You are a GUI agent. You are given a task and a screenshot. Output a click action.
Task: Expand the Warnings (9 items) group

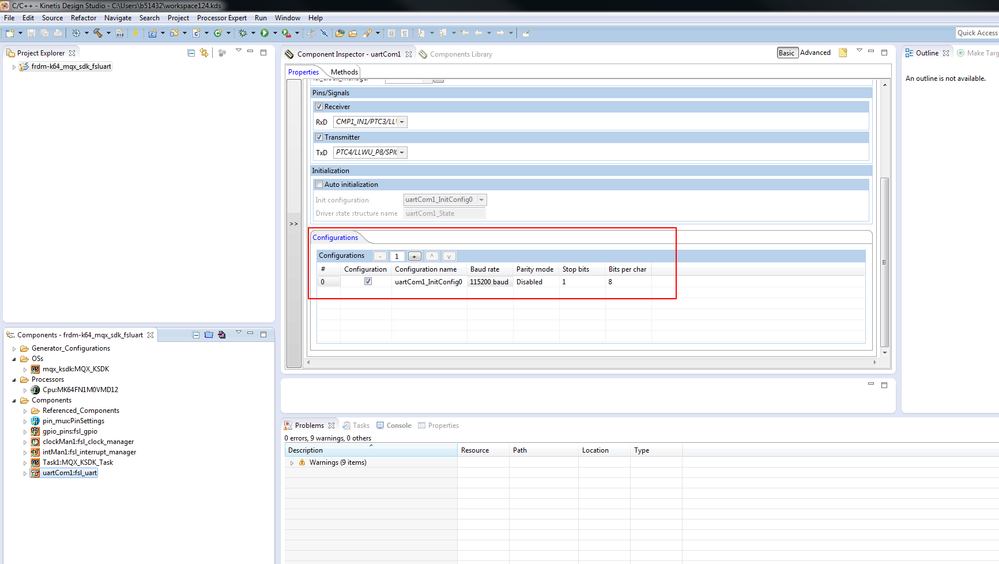292,463
